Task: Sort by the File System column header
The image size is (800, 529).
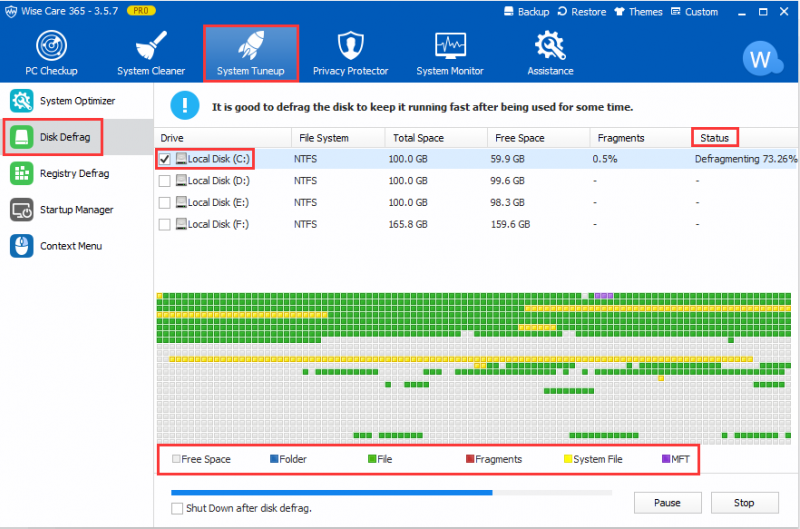Action: click(338, 138)
